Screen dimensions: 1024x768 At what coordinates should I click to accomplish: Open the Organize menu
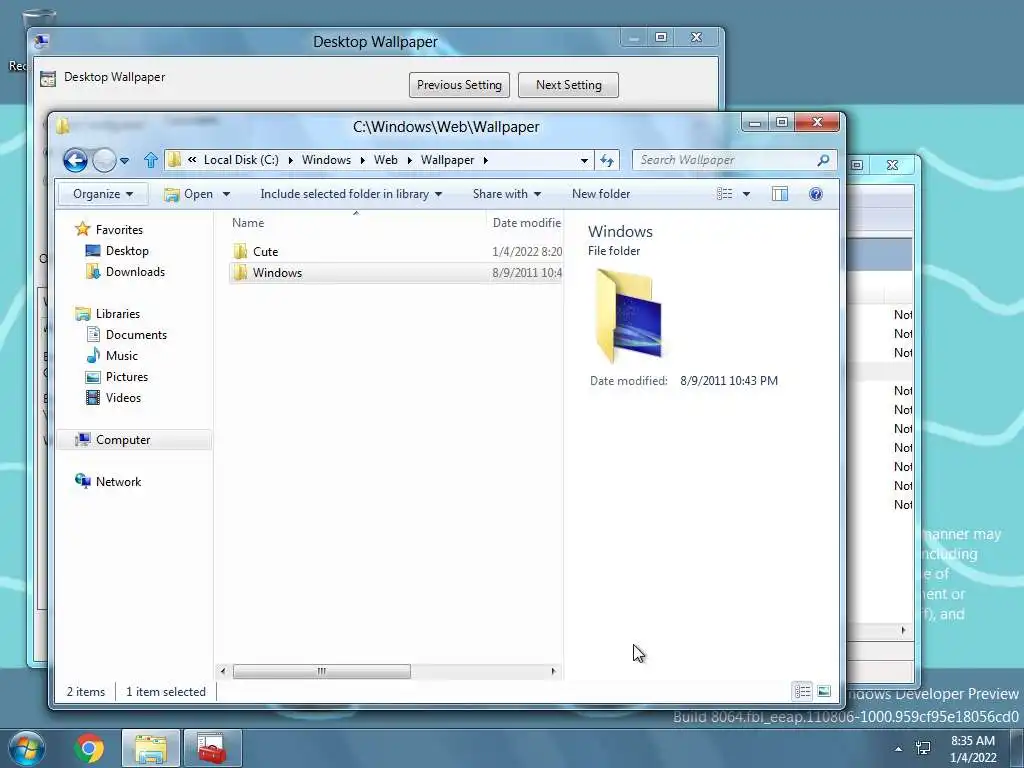coord(103,194)
